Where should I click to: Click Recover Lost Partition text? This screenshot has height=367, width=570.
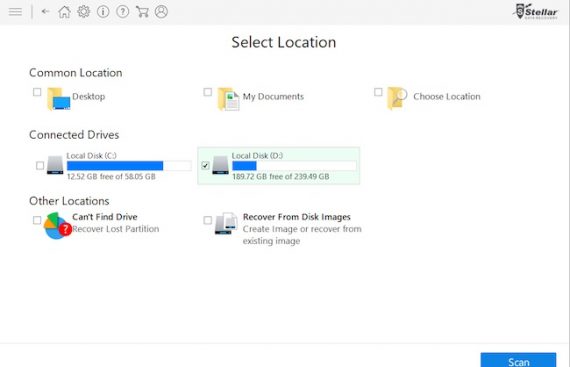click(116, 229)
